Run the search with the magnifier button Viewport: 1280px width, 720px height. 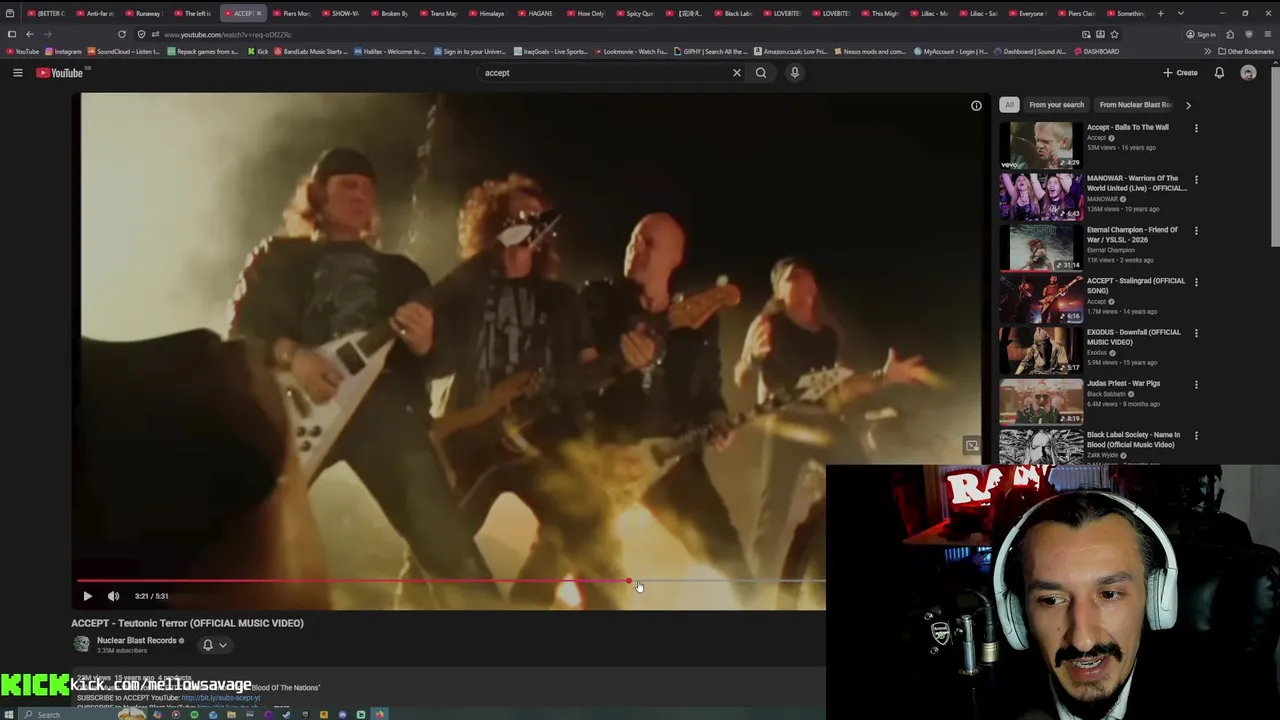[761, 72]
